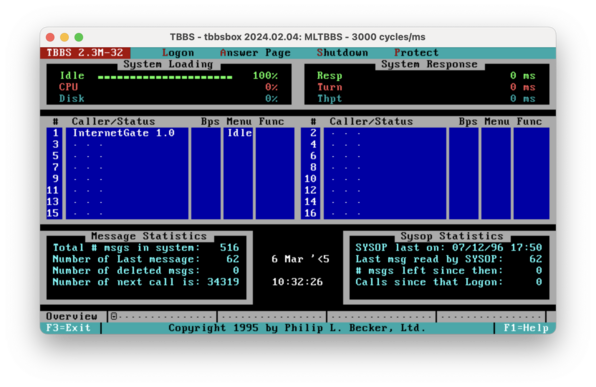Image resolution: width=596 pixels, height=387 pixels.
Task: Click the F3=Exit function key label
Action: (x=68, y=328)
